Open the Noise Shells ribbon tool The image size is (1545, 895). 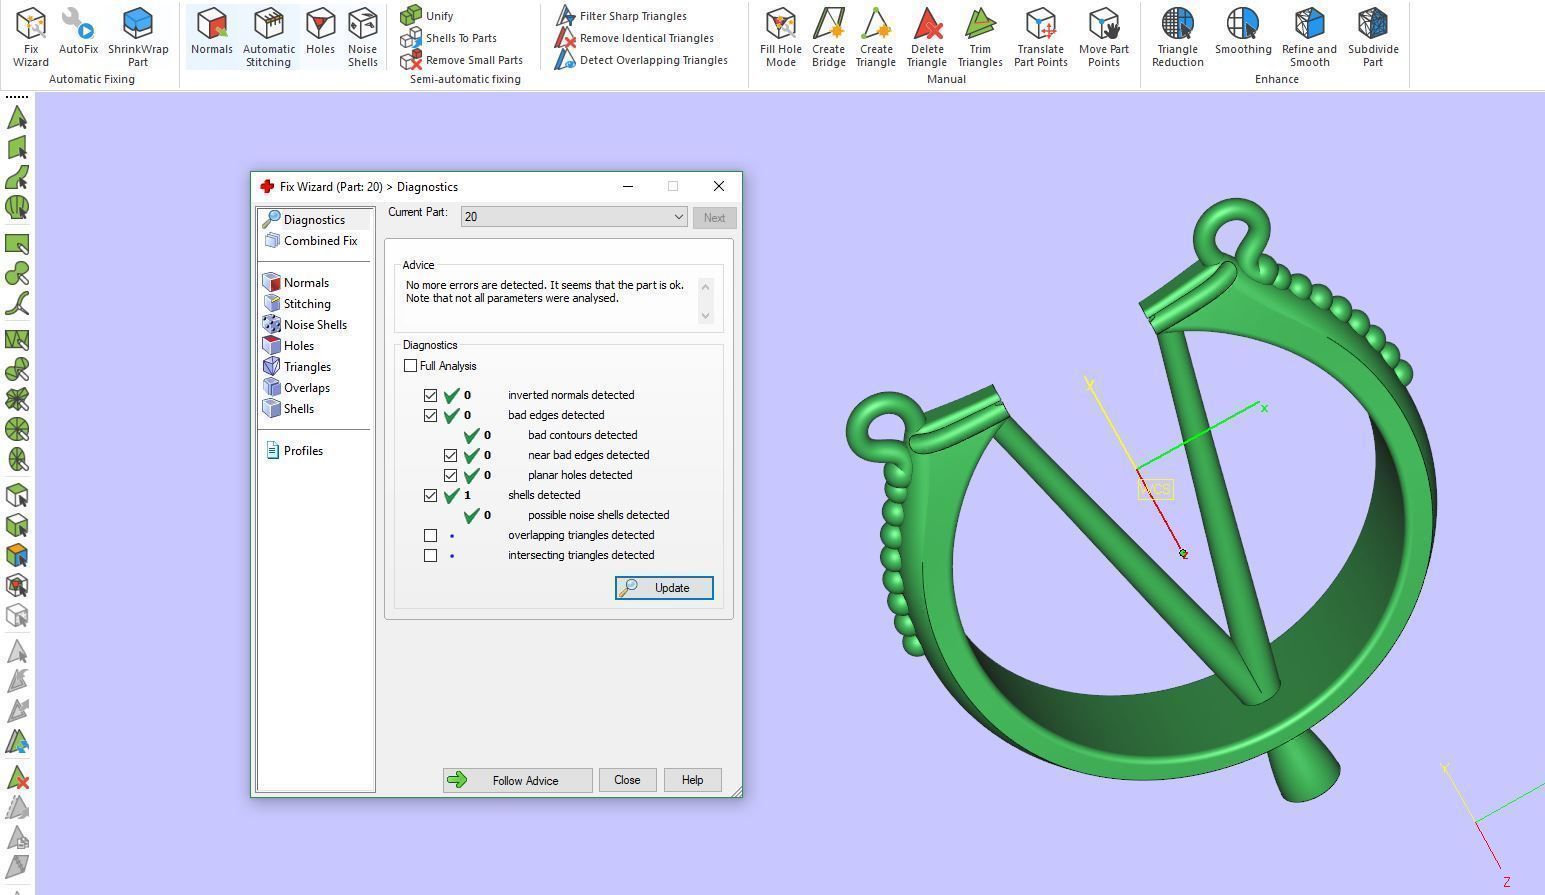[x=362, y=37]
